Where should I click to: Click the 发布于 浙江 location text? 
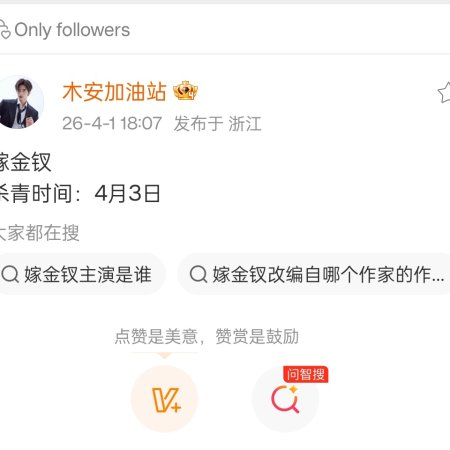coord(217,124)
